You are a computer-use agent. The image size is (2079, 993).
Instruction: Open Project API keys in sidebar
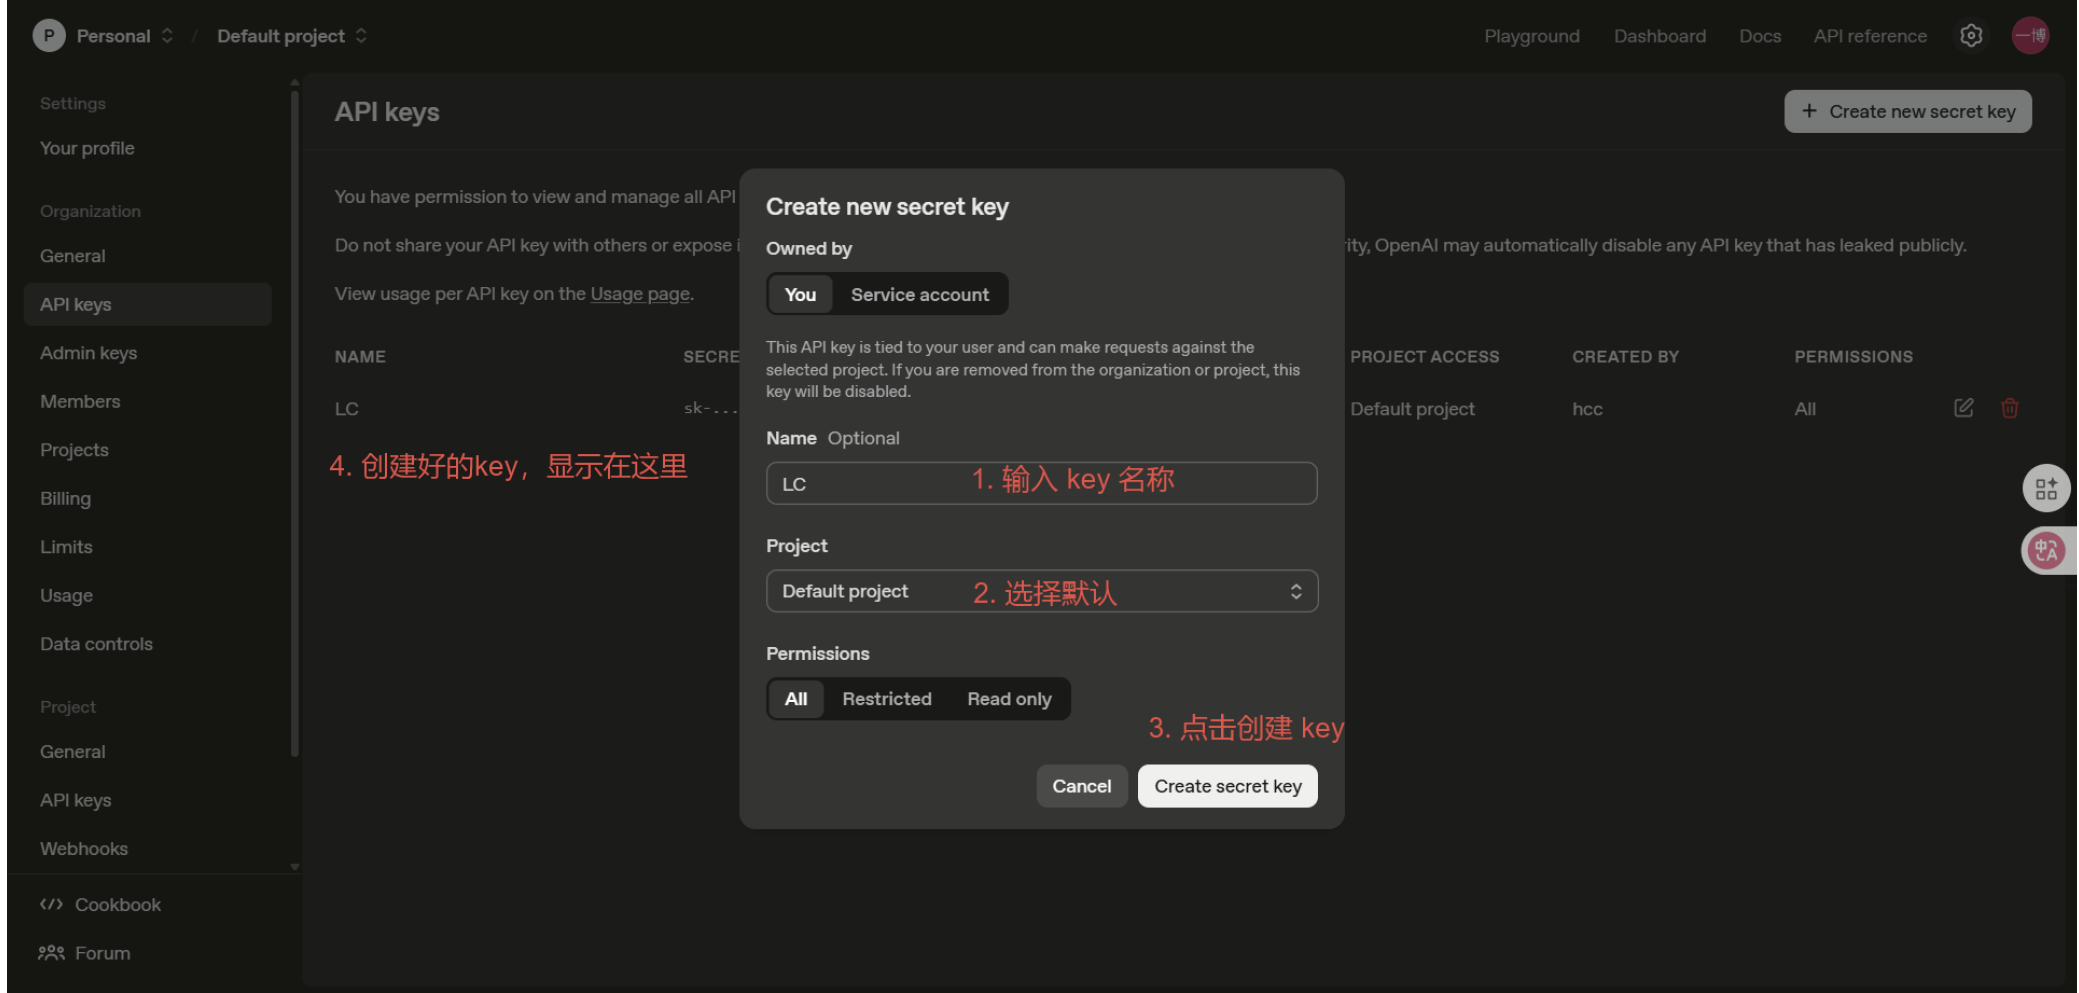(x=148, y=800)
